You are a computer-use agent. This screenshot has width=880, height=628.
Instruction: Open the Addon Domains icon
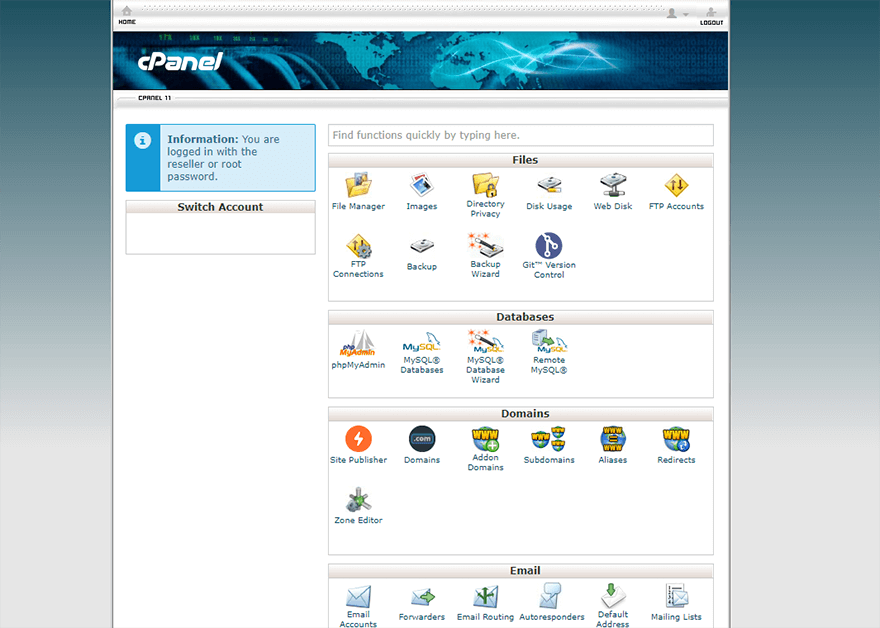coord(485,439)
